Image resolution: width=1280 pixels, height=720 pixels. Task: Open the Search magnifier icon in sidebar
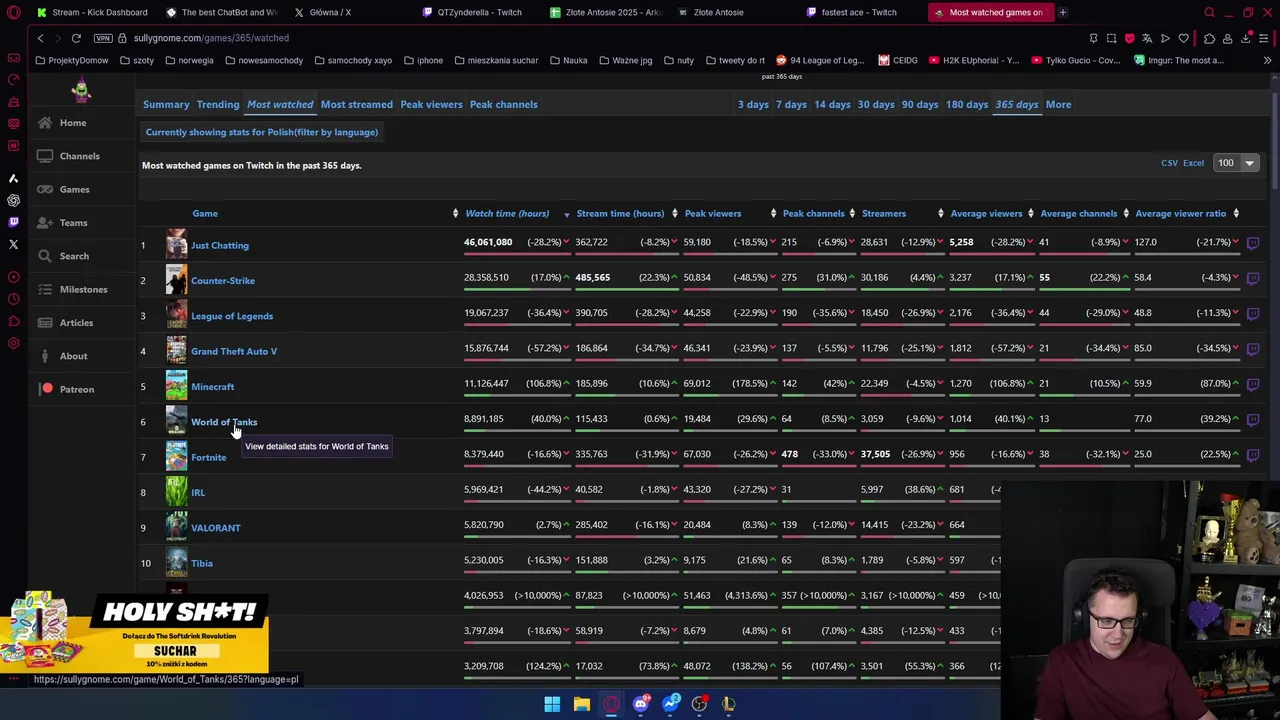[45, 256]
